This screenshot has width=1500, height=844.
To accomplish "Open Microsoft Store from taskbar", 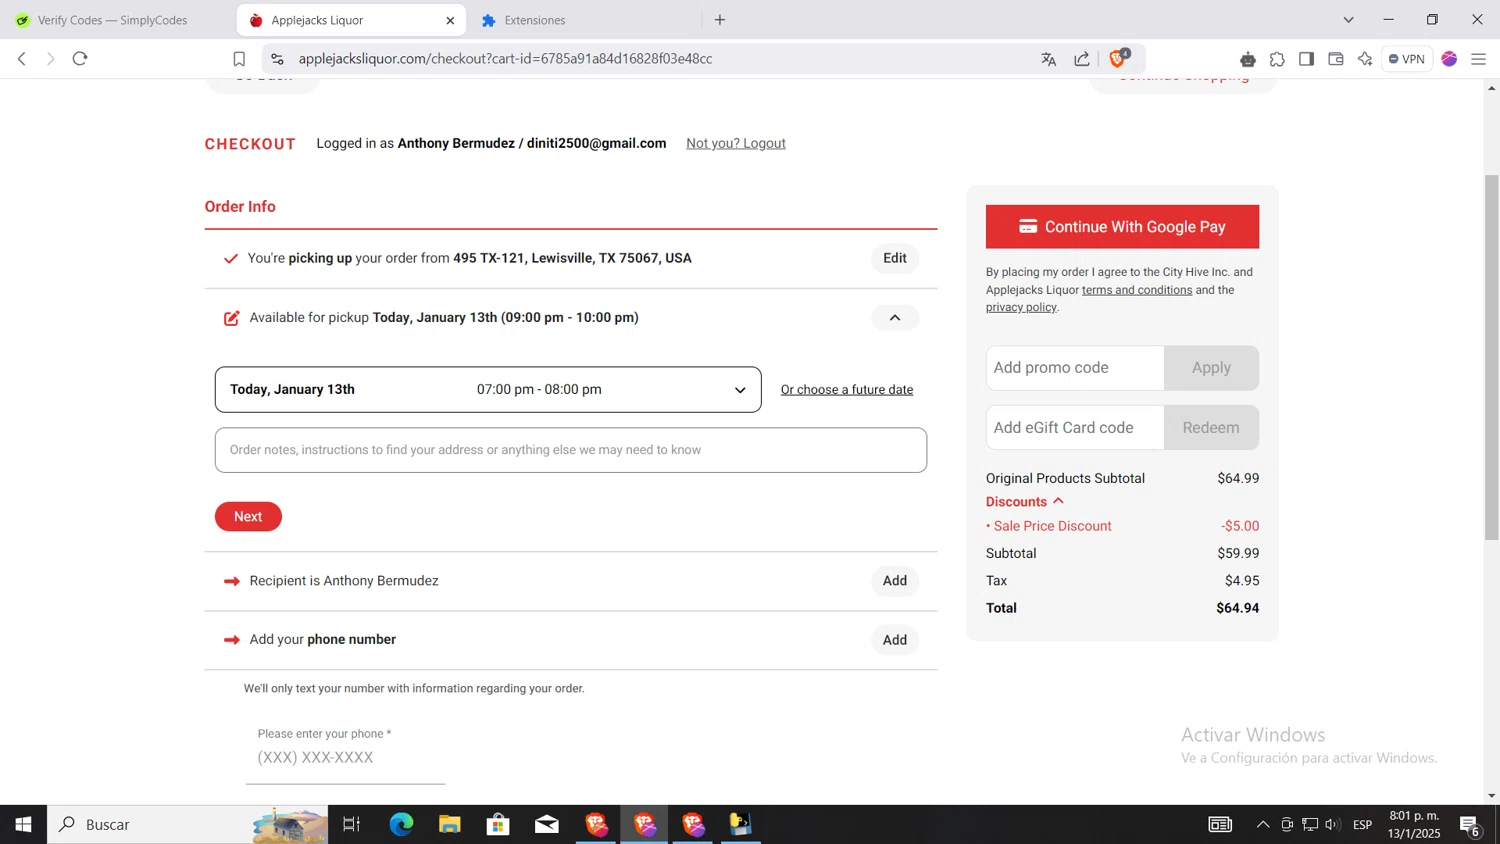I will [x=498, y=824].
